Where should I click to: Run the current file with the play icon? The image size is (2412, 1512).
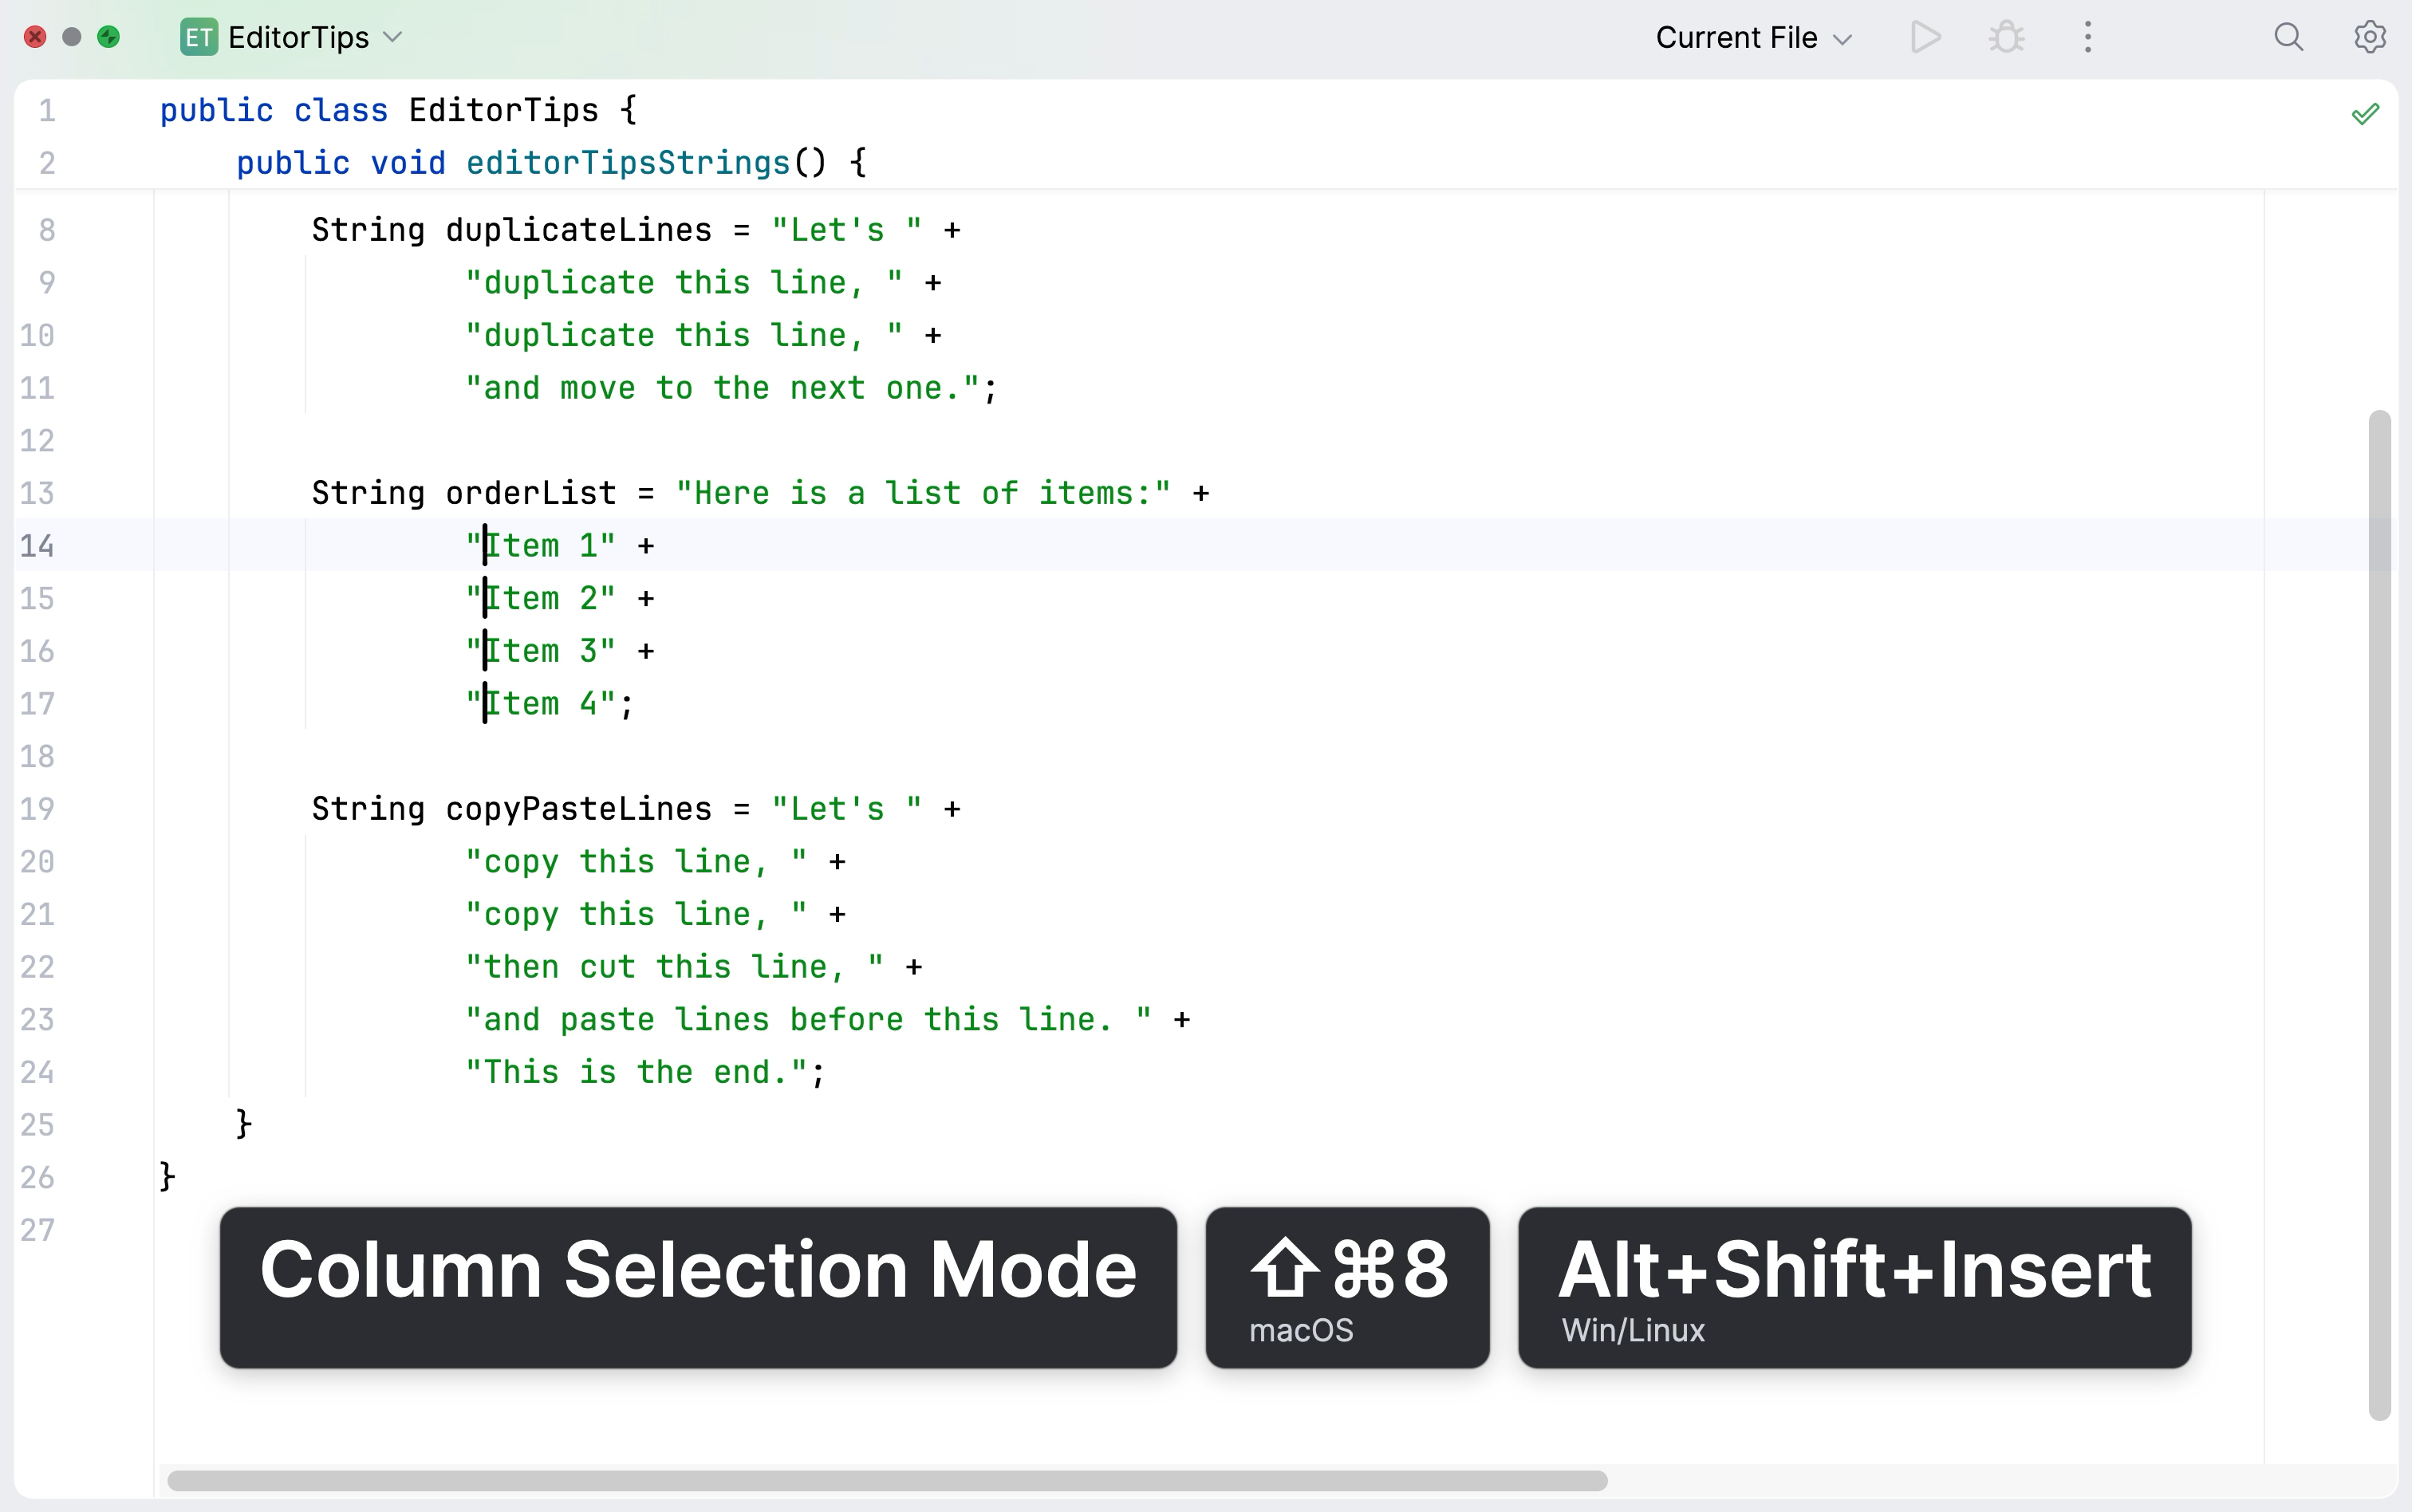click(1925, 38)
